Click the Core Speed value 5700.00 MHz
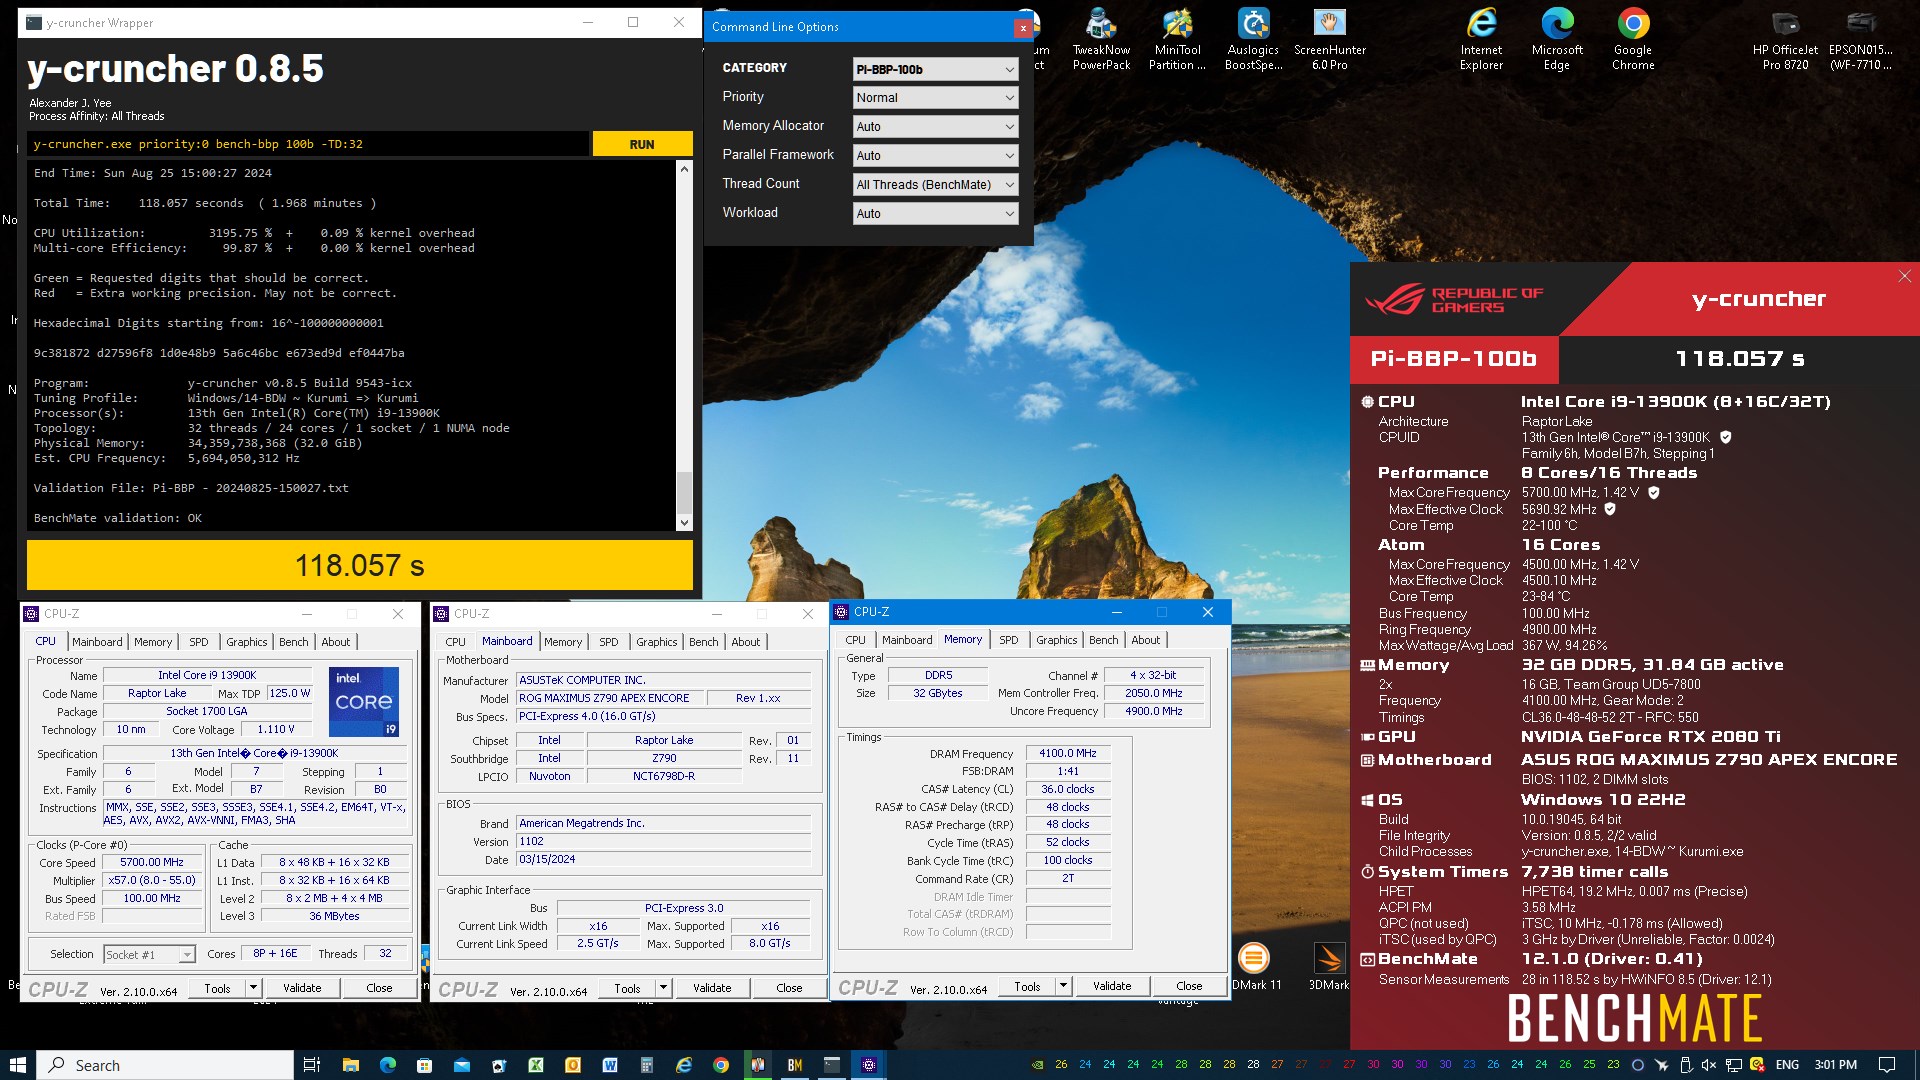1920x1080 pixels. (152, 862)
